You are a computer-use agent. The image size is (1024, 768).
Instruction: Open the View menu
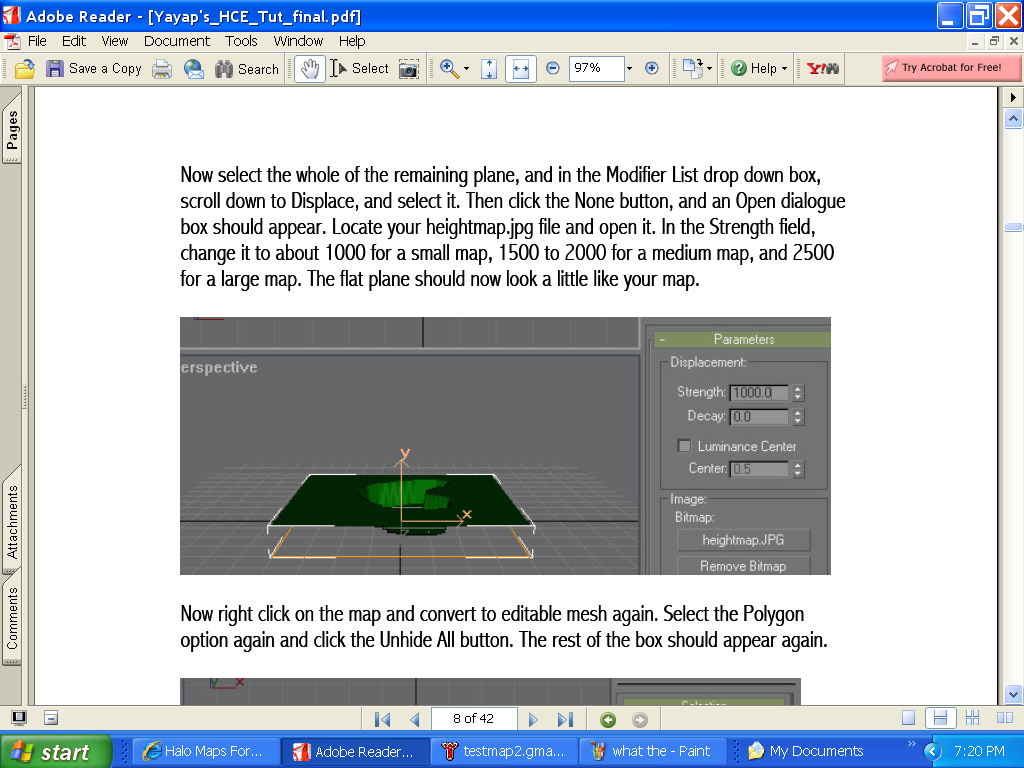tap(114, 41)
